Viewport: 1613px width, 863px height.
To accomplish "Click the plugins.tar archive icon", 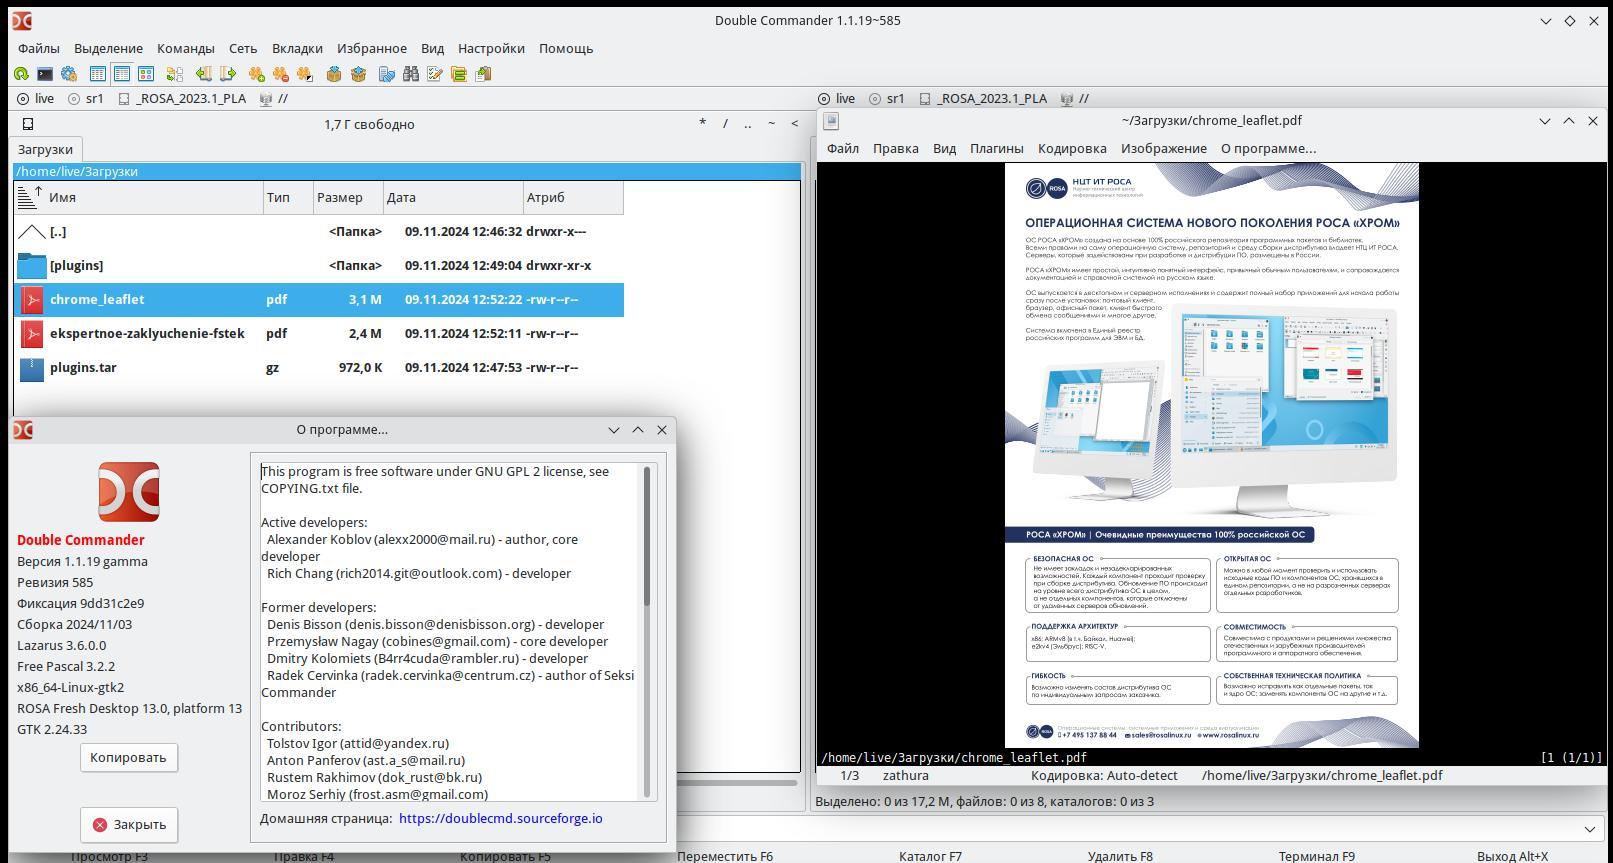I will pos(32,368).
